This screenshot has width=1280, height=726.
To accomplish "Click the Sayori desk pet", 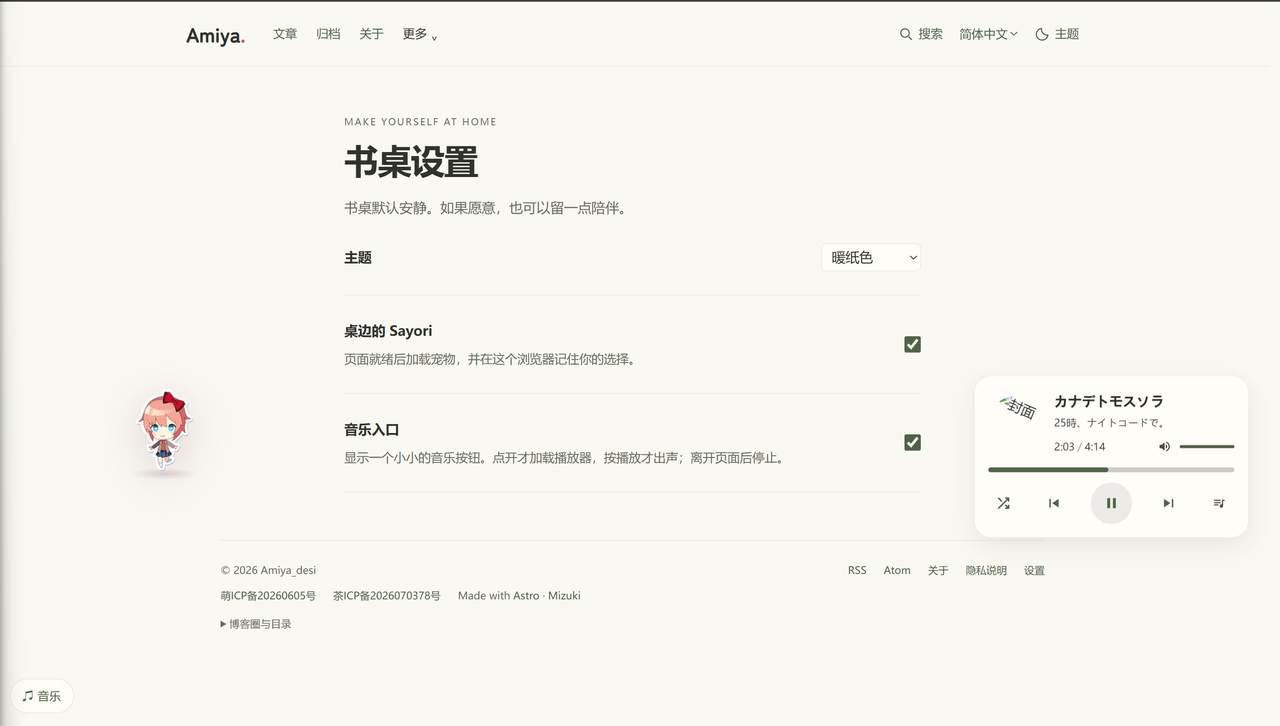I will [x=163, y=431].
